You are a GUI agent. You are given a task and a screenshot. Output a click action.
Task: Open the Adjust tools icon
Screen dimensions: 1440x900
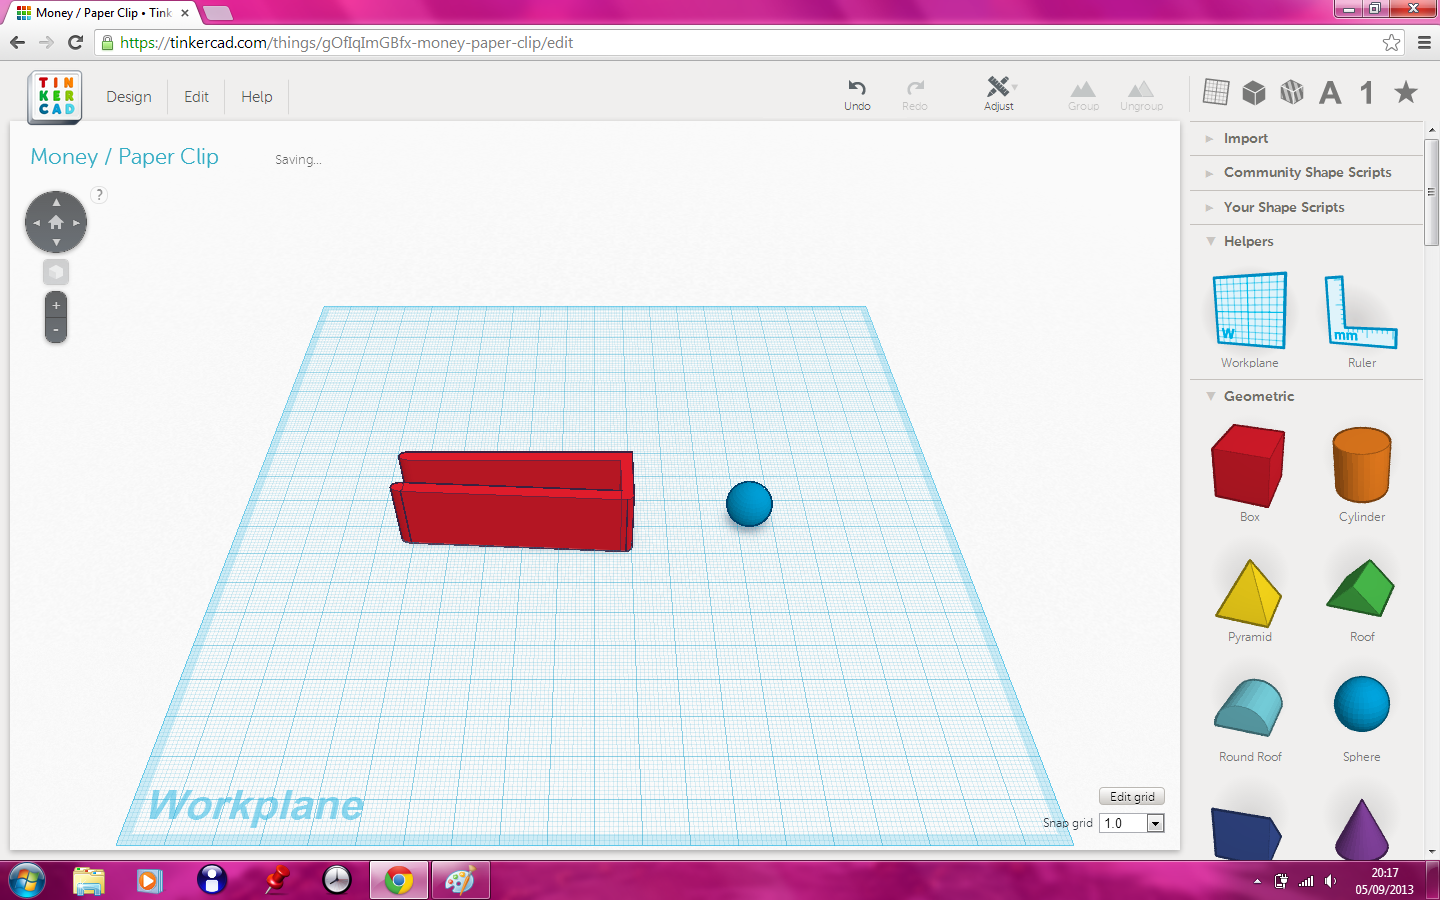click(1000, 87)
